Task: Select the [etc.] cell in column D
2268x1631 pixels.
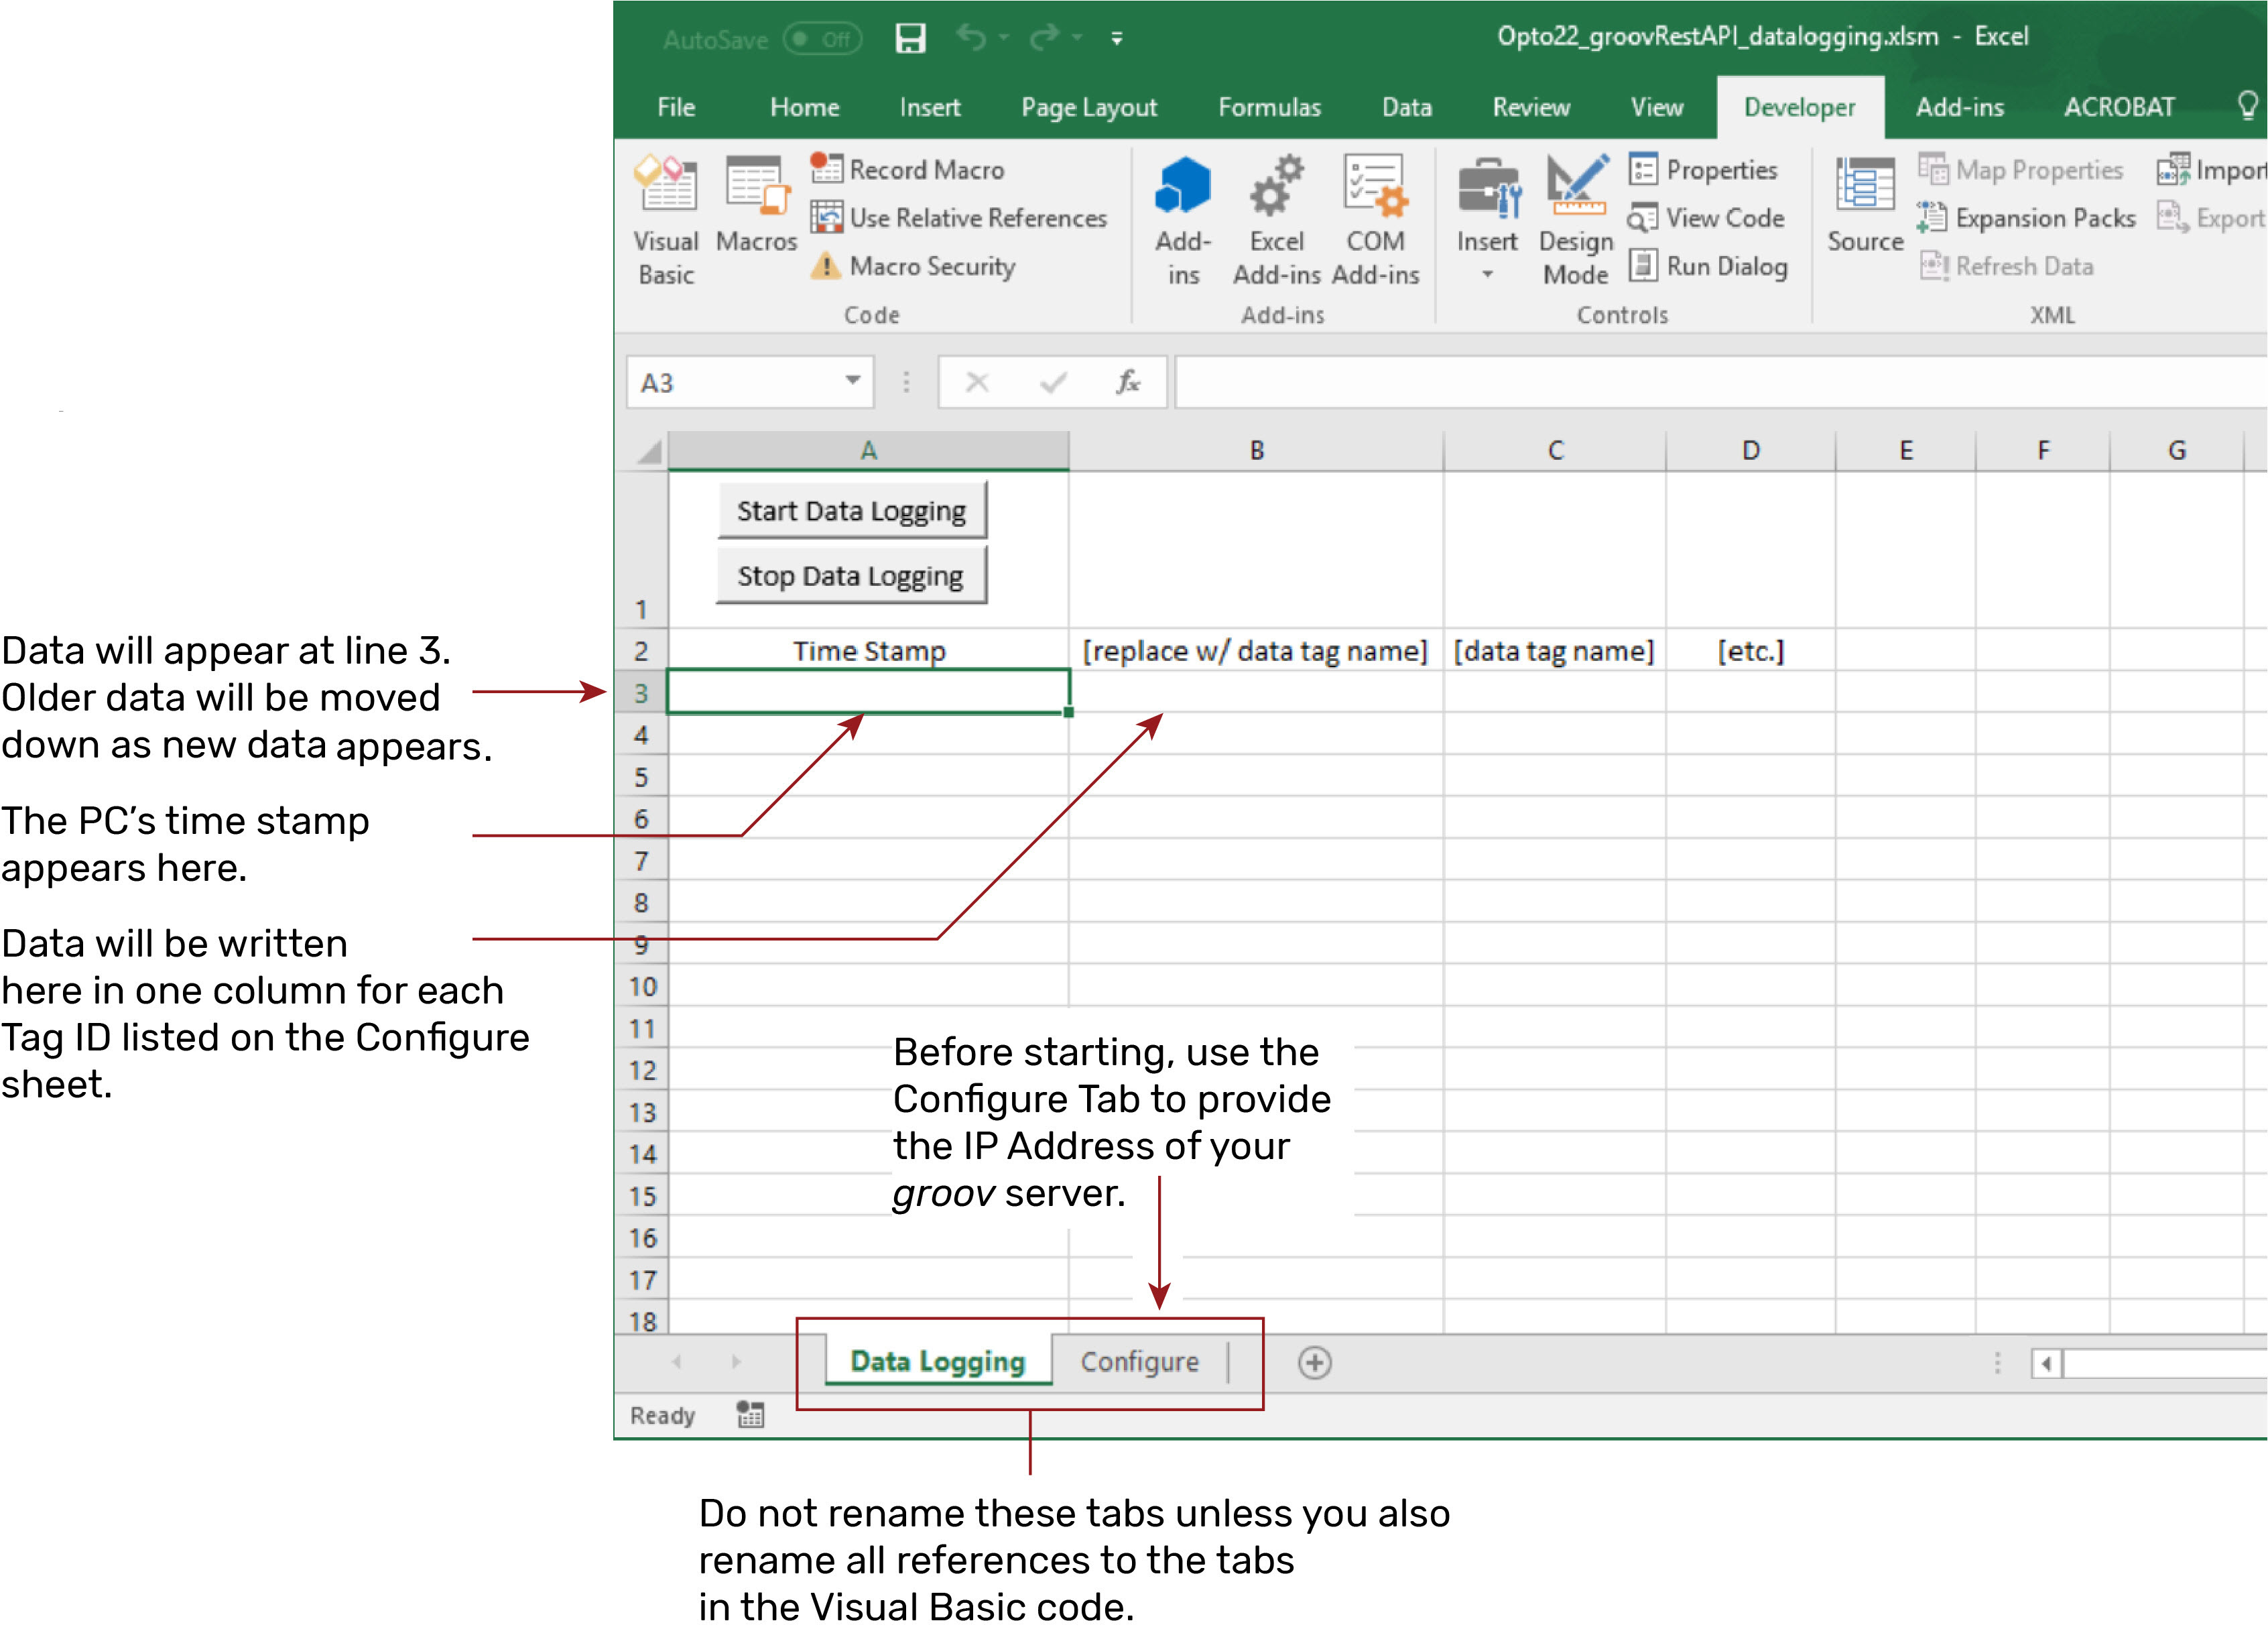Action: click(1750, 651)
